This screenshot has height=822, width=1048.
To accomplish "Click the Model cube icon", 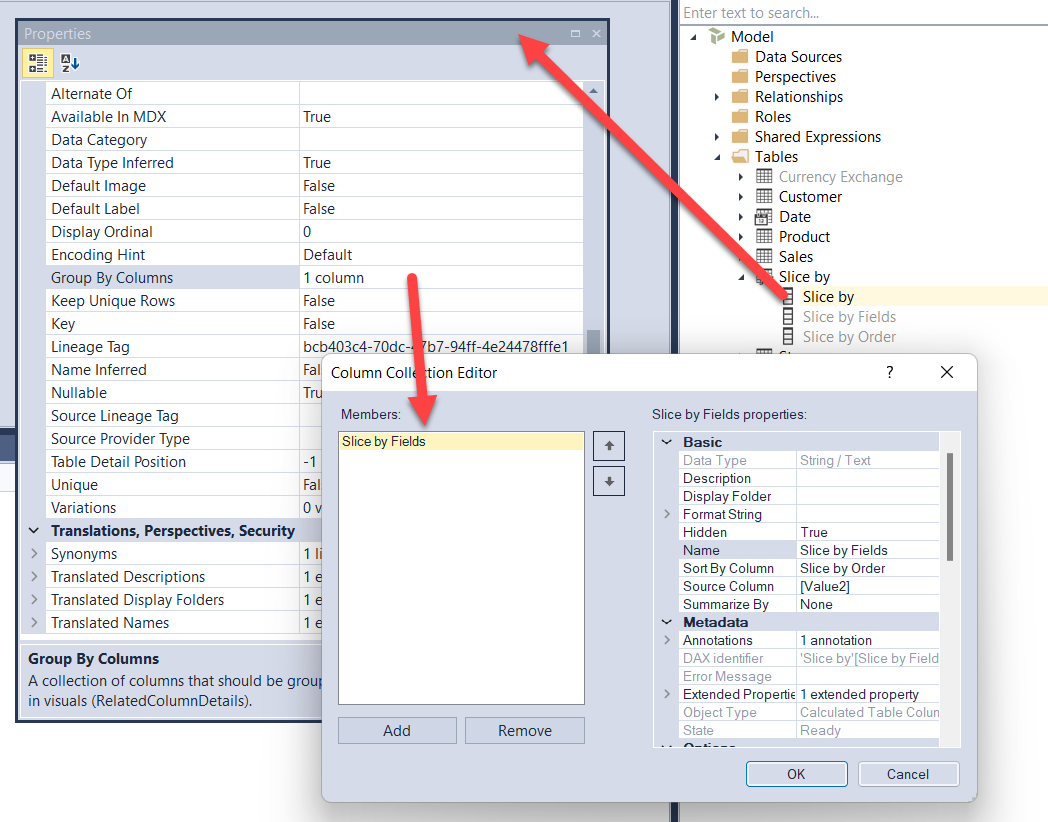I will (x=718, y=36).
